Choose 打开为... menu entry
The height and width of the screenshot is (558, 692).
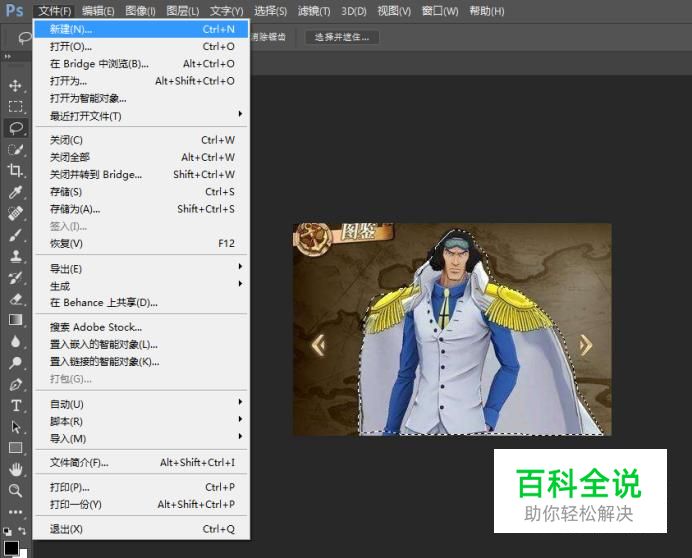pyautogui.click(x=141, y=81)
